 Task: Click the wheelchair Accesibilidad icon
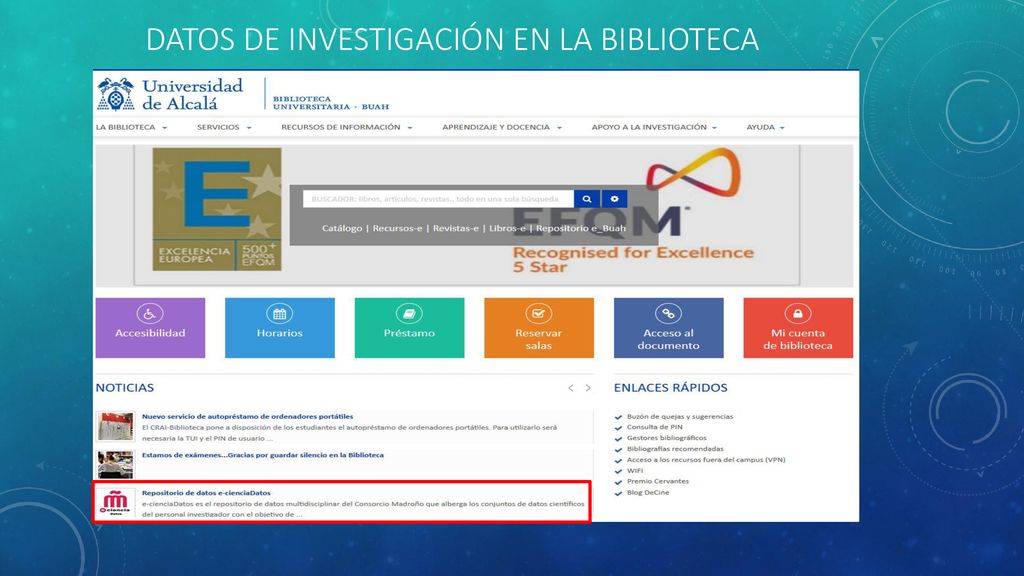coord(150,313)
